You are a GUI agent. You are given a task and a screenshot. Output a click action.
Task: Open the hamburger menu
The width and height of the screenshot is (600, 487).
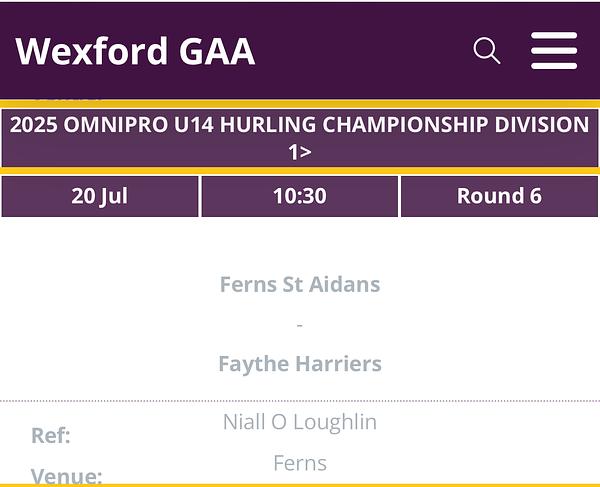point(554,51)
